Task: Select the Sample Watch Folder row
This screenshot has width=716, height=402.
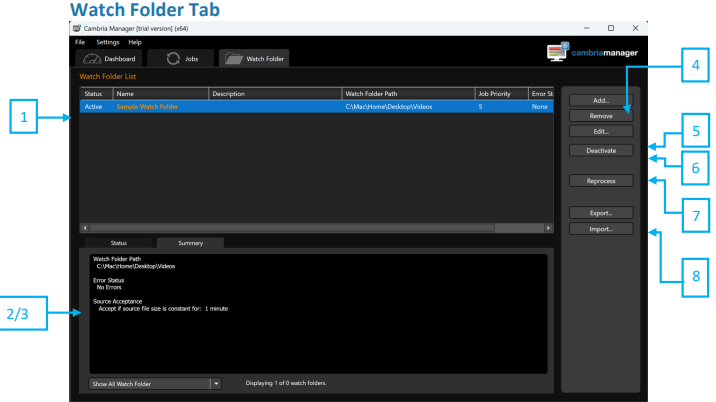Action: (x=316, y=106)
